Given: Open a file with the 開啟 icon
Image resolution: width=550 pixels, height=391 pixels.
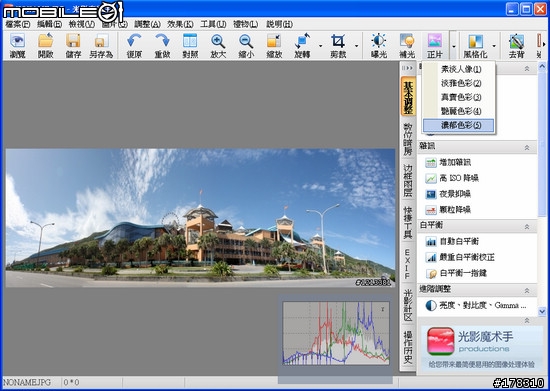Looking at the screenshot, I should [x=46, y=46].
